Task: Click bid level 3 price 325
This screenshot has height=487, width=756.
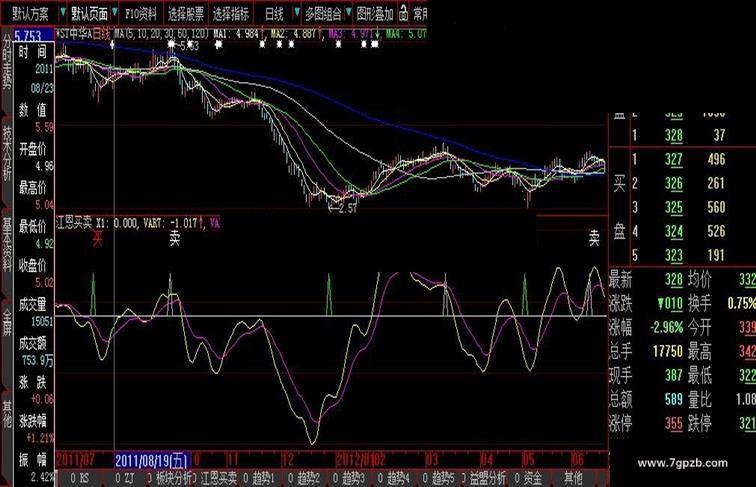Action: [674, 208]
